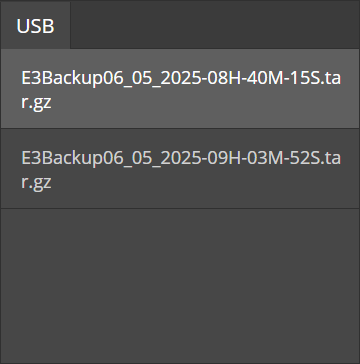
Task: Highlight the second row in the file list
Action: tap(180, 169)
